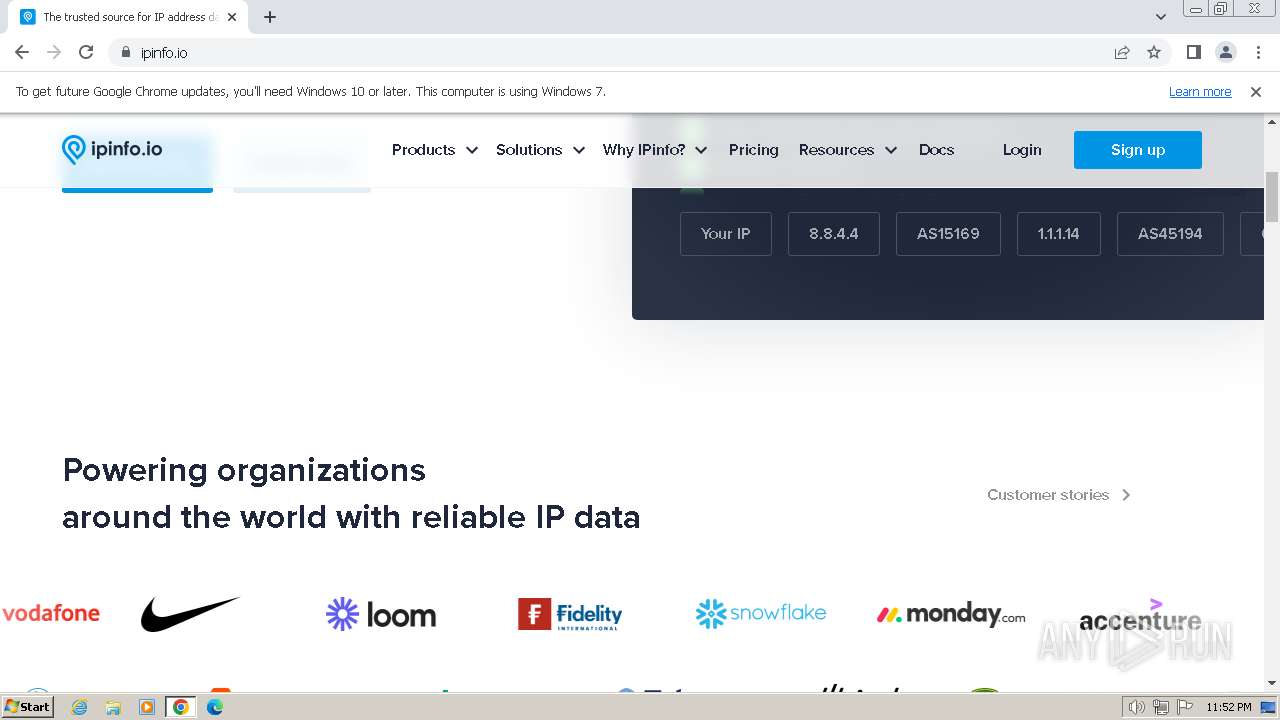1280x720 pixels.
Task: Click the lock icon in address bar
Action: click(125, 52)
